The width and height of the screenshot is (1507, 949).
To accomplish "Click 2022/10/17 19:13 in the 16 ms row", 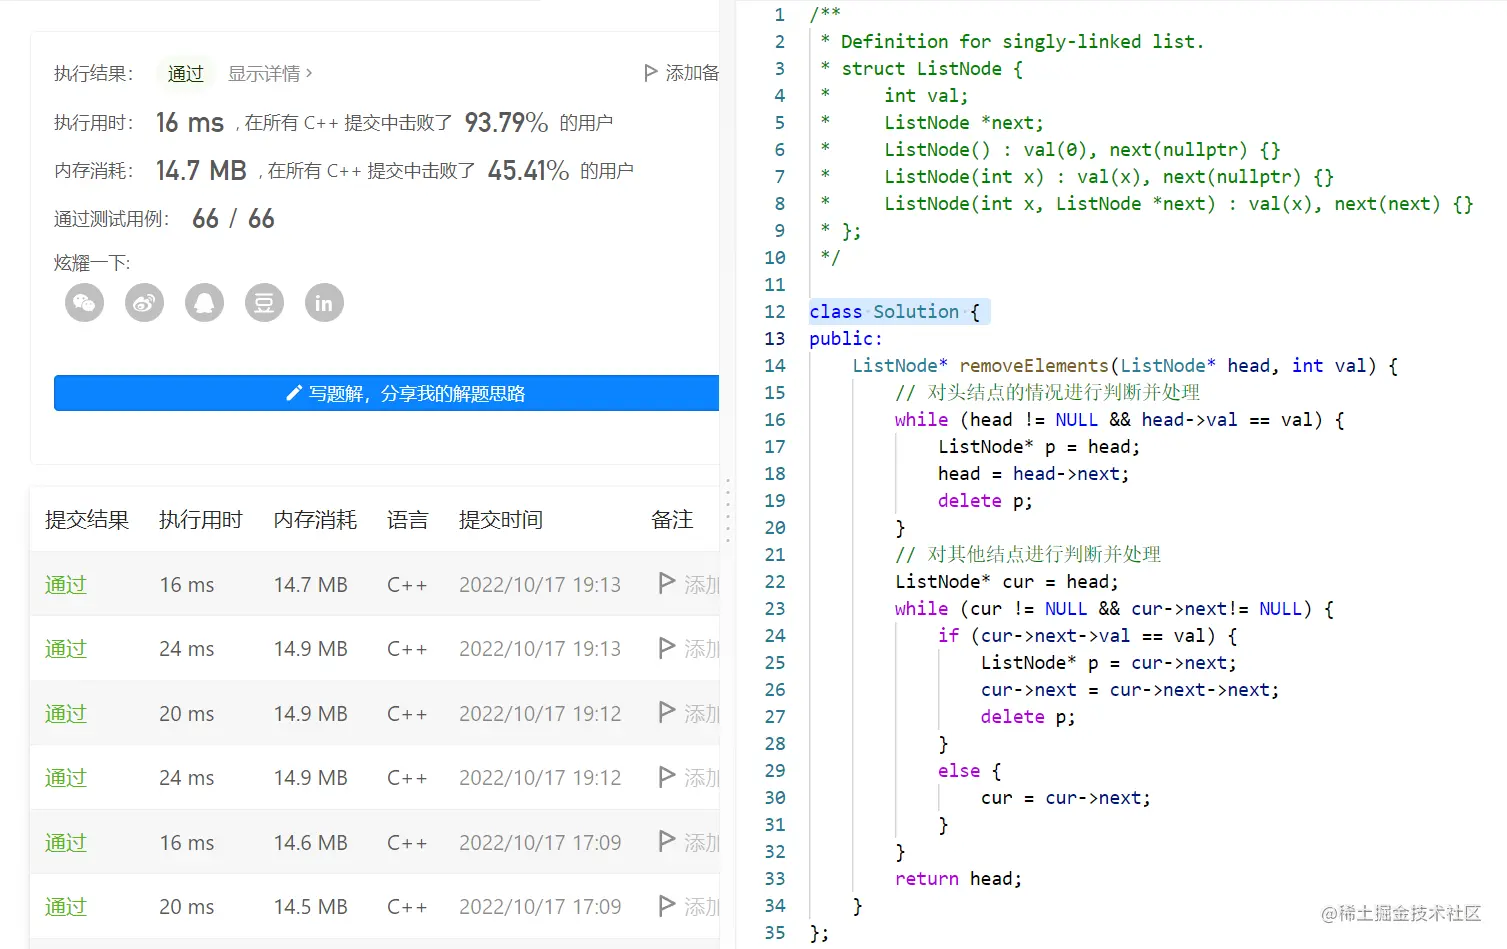I will [540, 585].
